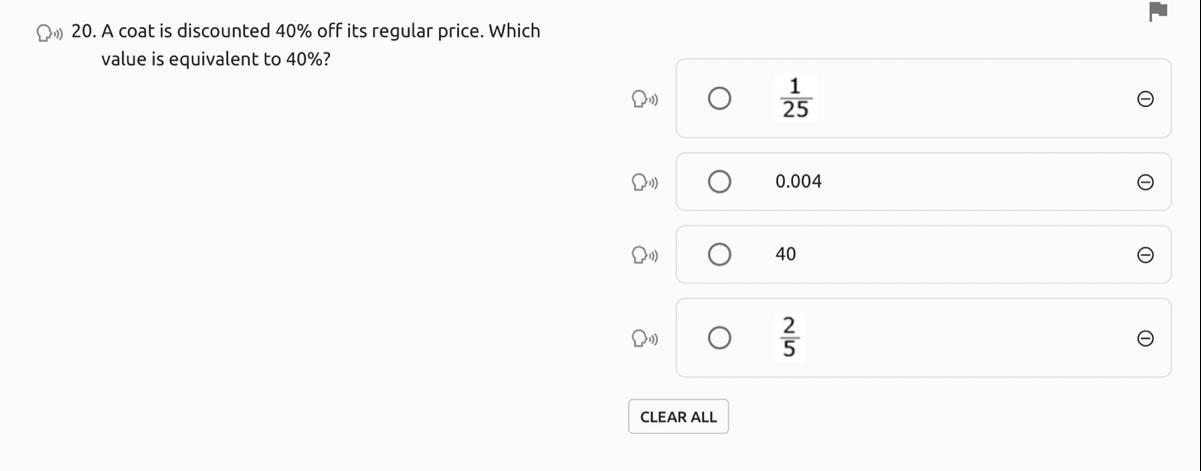Strike out the 2/5 answer choice
This screenshot has height=471, width=1201.
tap(1146, 339)
